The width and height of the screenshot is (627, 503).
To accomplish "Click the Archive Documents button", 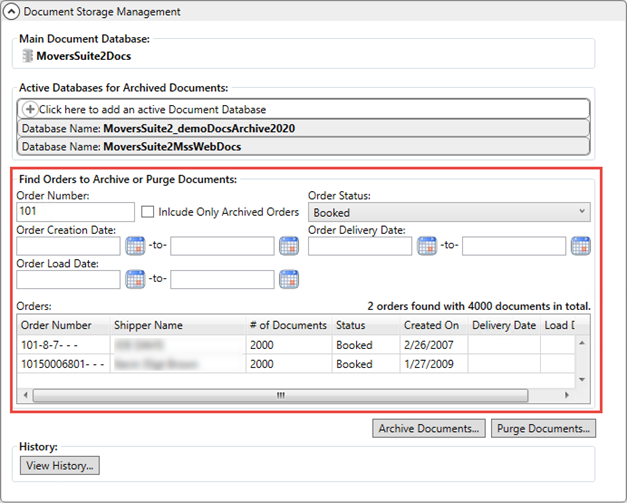I will pos(429,428).
